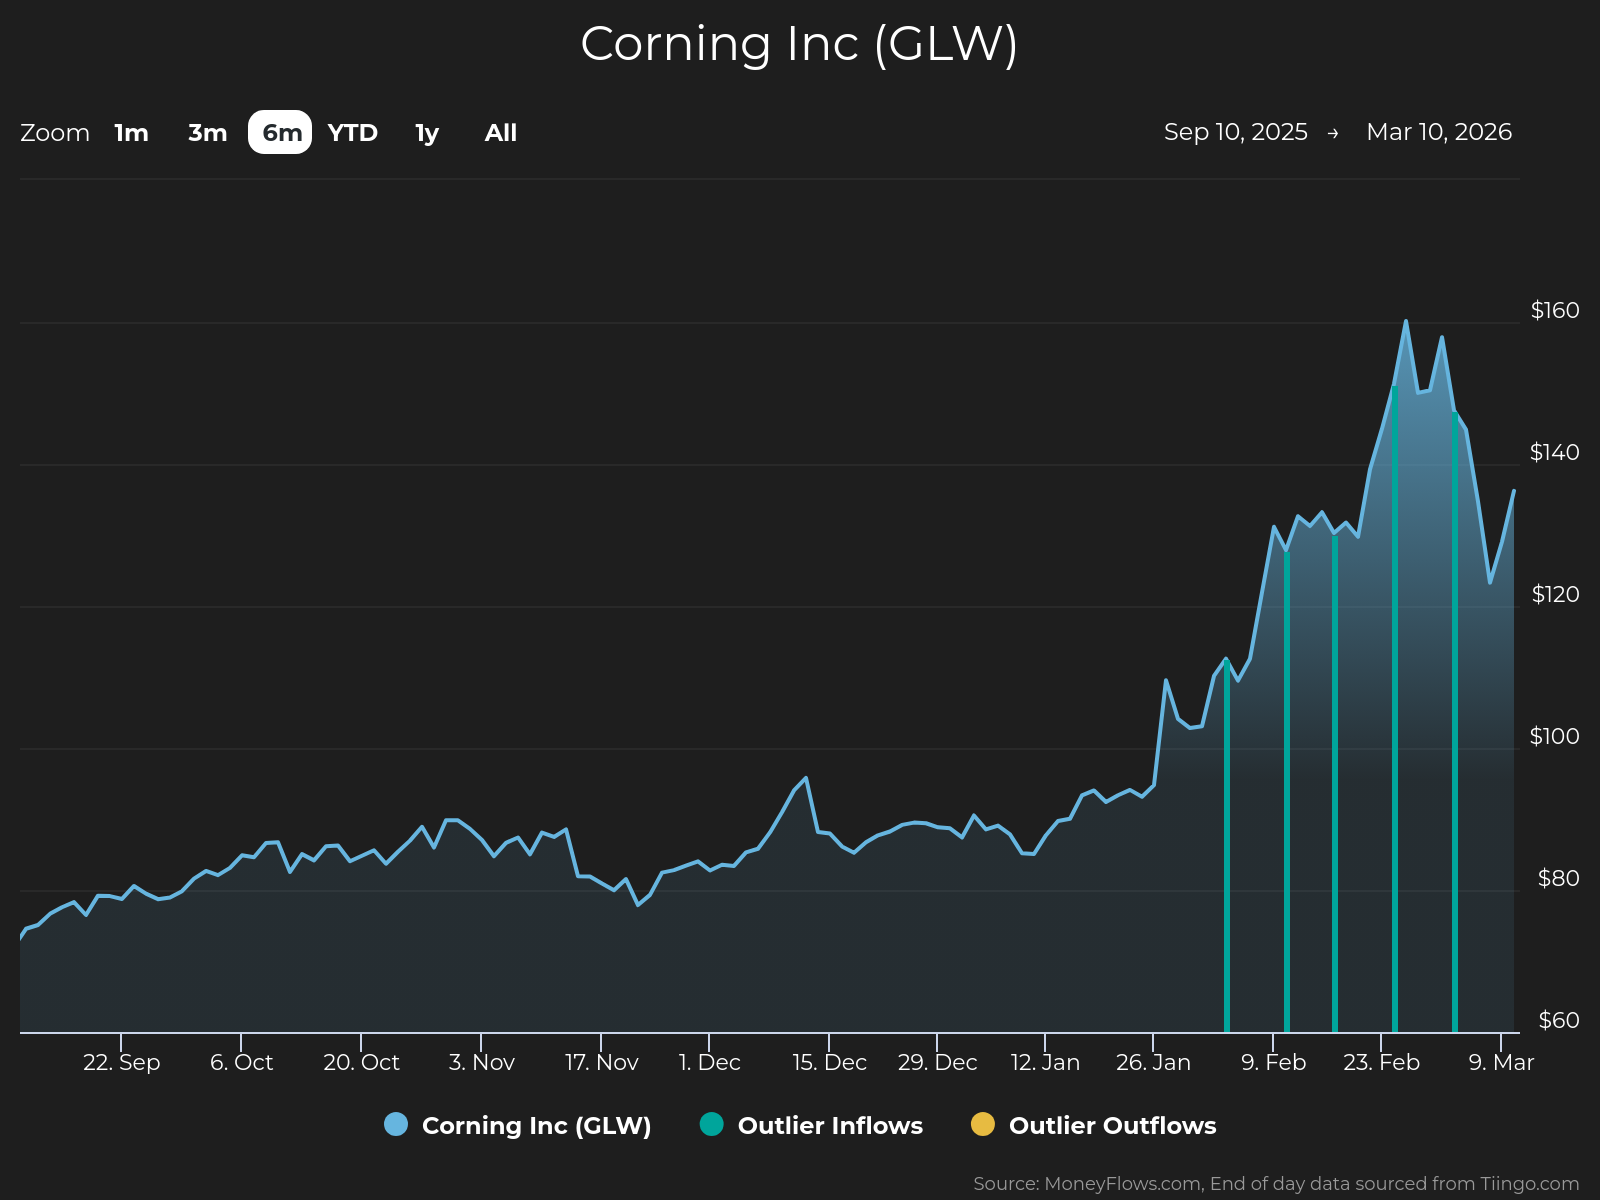The image size is (1600, 1200).
Task: Click the $160 axis label
Action: [1555, 310]
